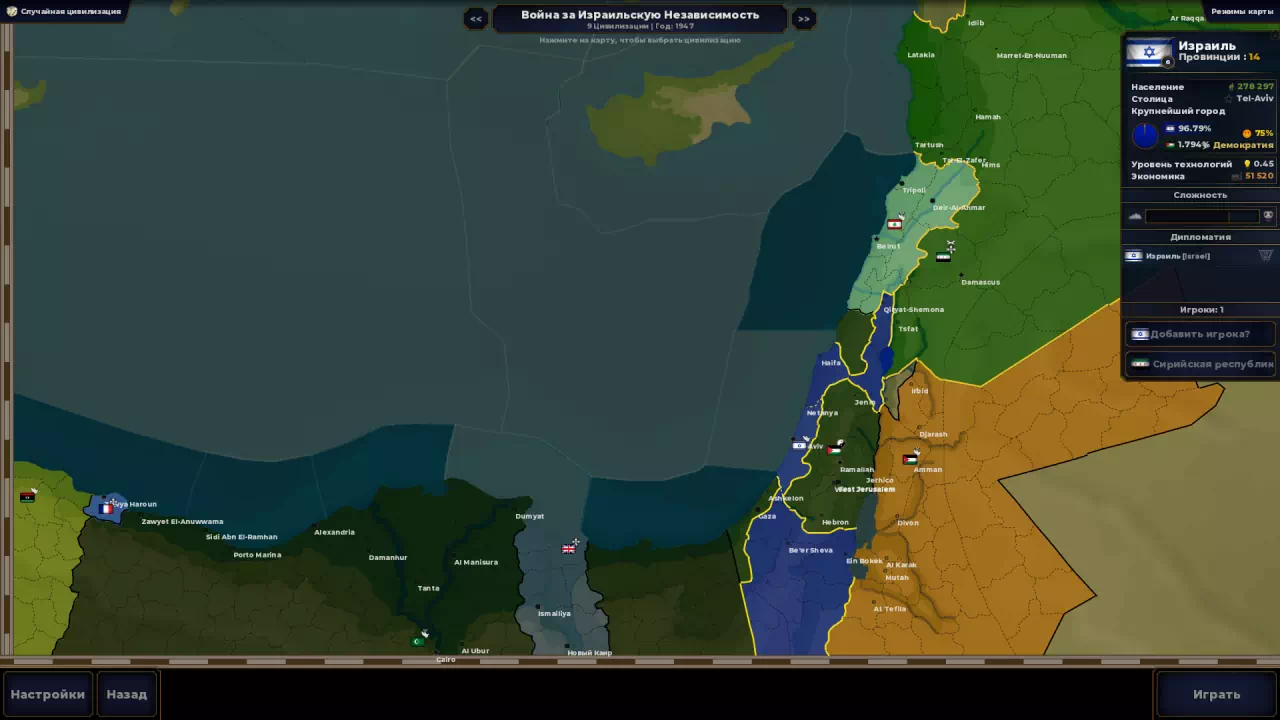Click the Latakia city label

pyautogui.click(x=921, y=55)
